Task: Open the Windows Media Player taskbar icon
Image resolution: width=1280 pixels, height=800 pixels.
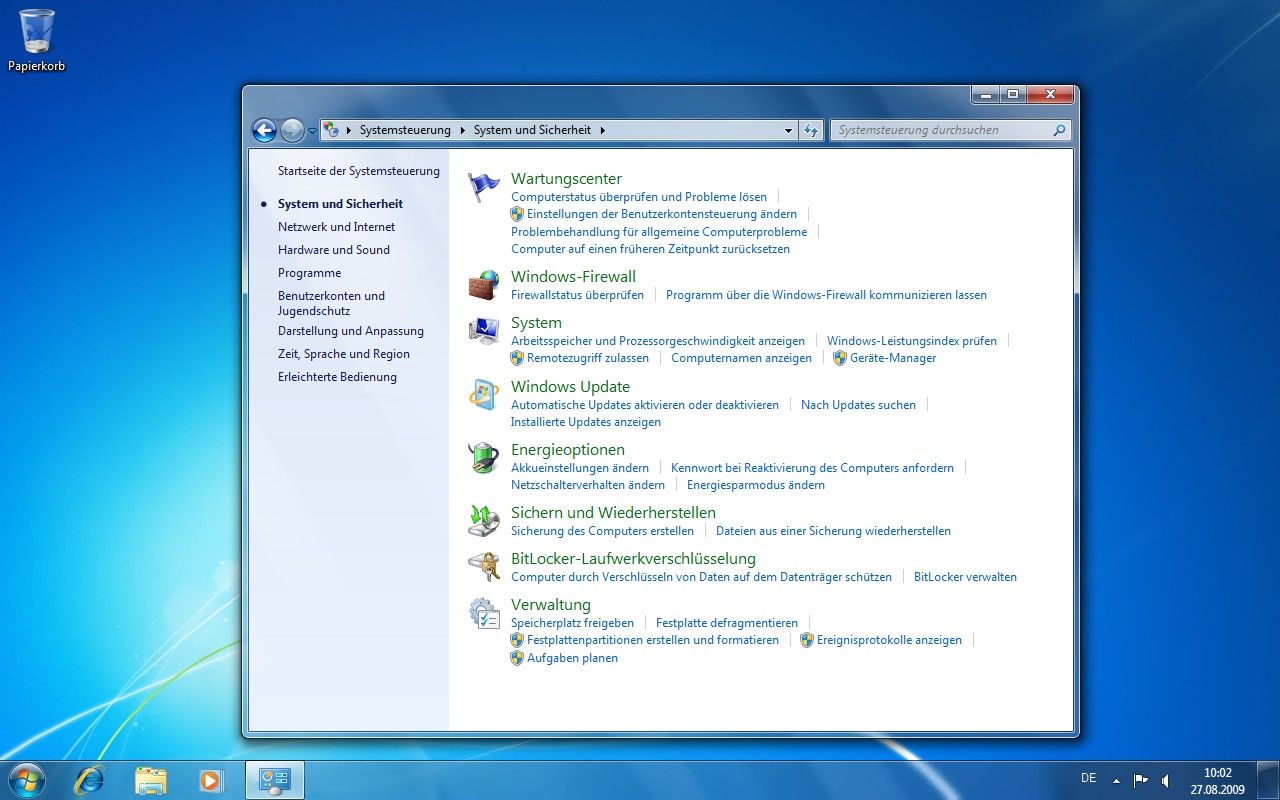Action: coord(211,779)
